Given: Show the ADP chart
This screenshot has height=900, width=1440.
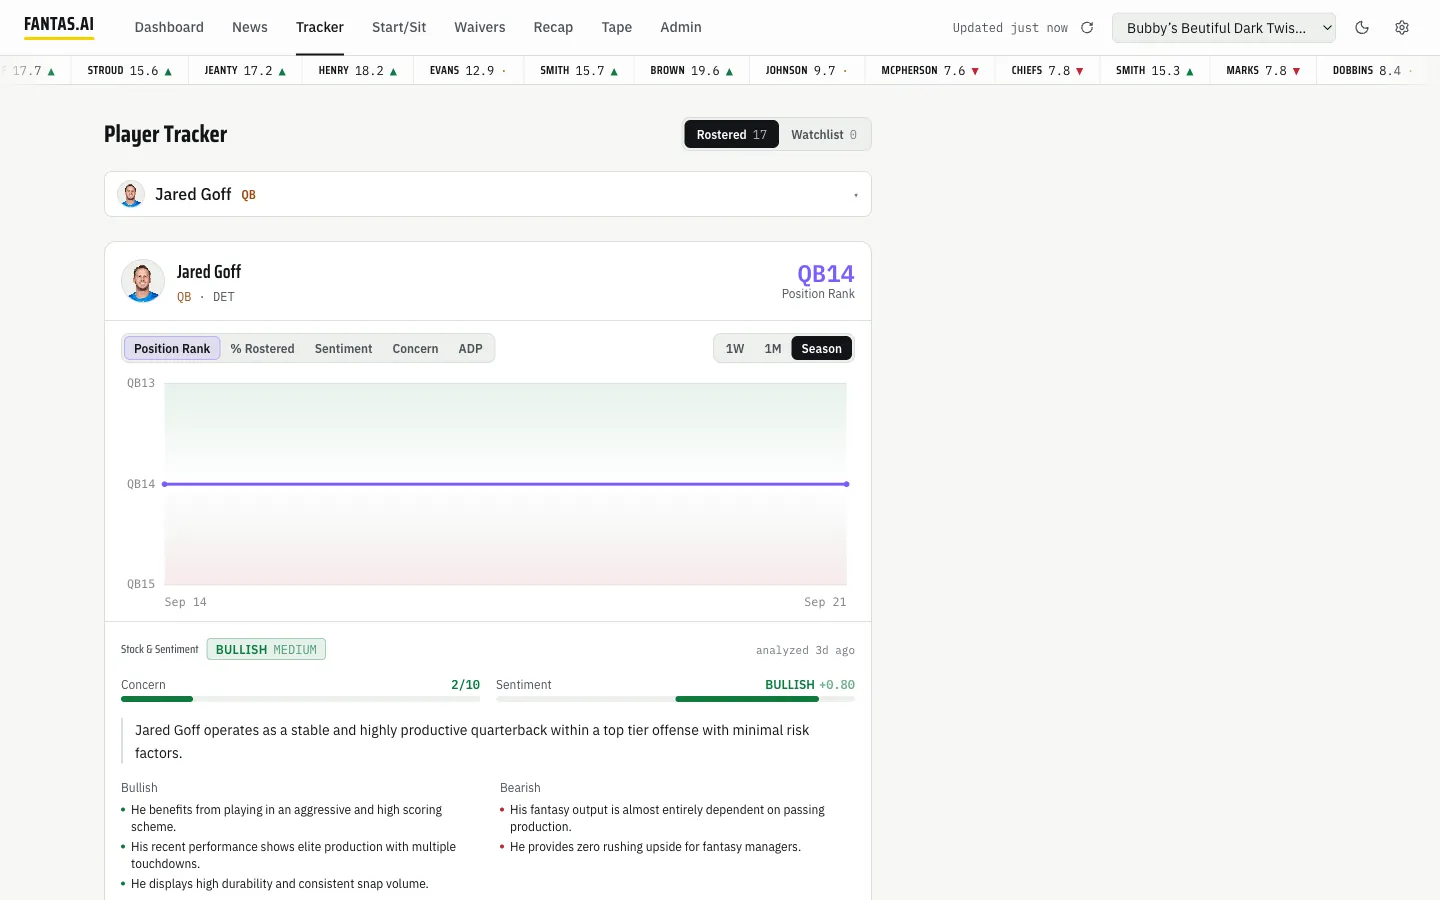Looking at the screenshot, I should point(470,349).
